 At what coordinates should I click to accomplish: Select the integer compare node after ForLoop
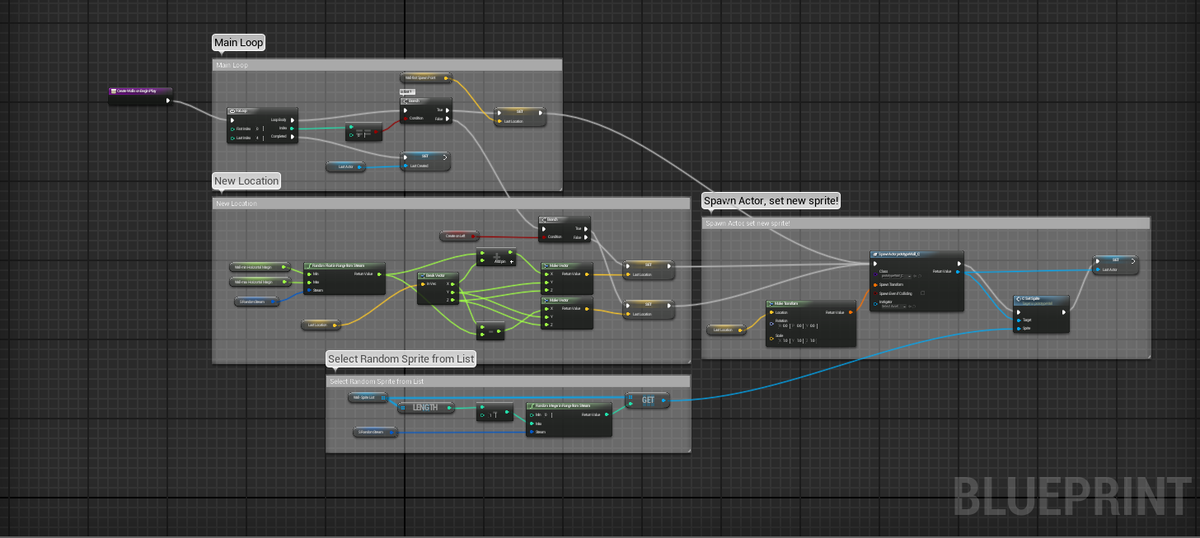[x=364, y=131]
